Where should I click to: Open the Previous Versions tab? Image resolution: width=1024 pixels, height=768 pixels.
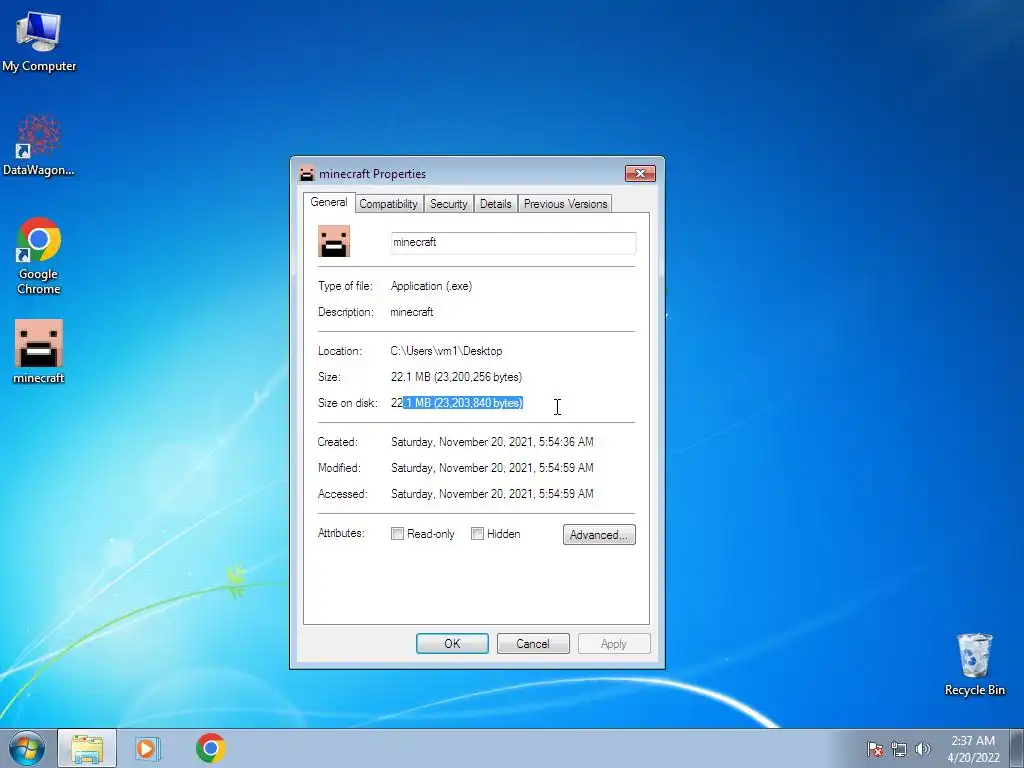[x=566, y=204]
